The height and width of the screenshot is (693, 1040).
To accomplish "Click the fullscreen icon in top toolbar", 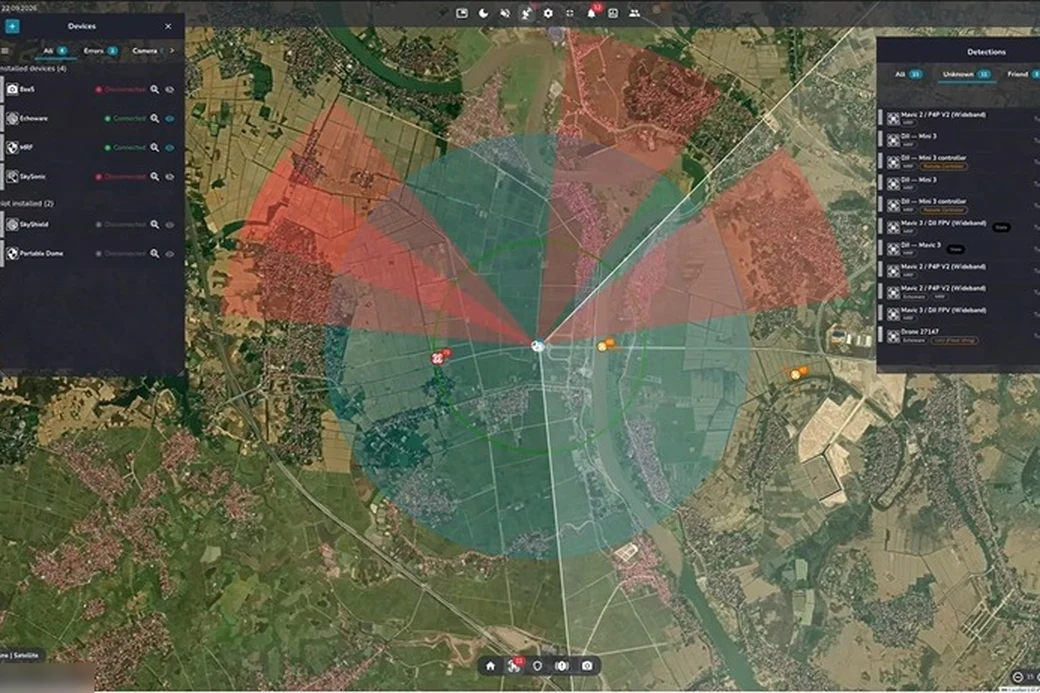I will point(569,13).
